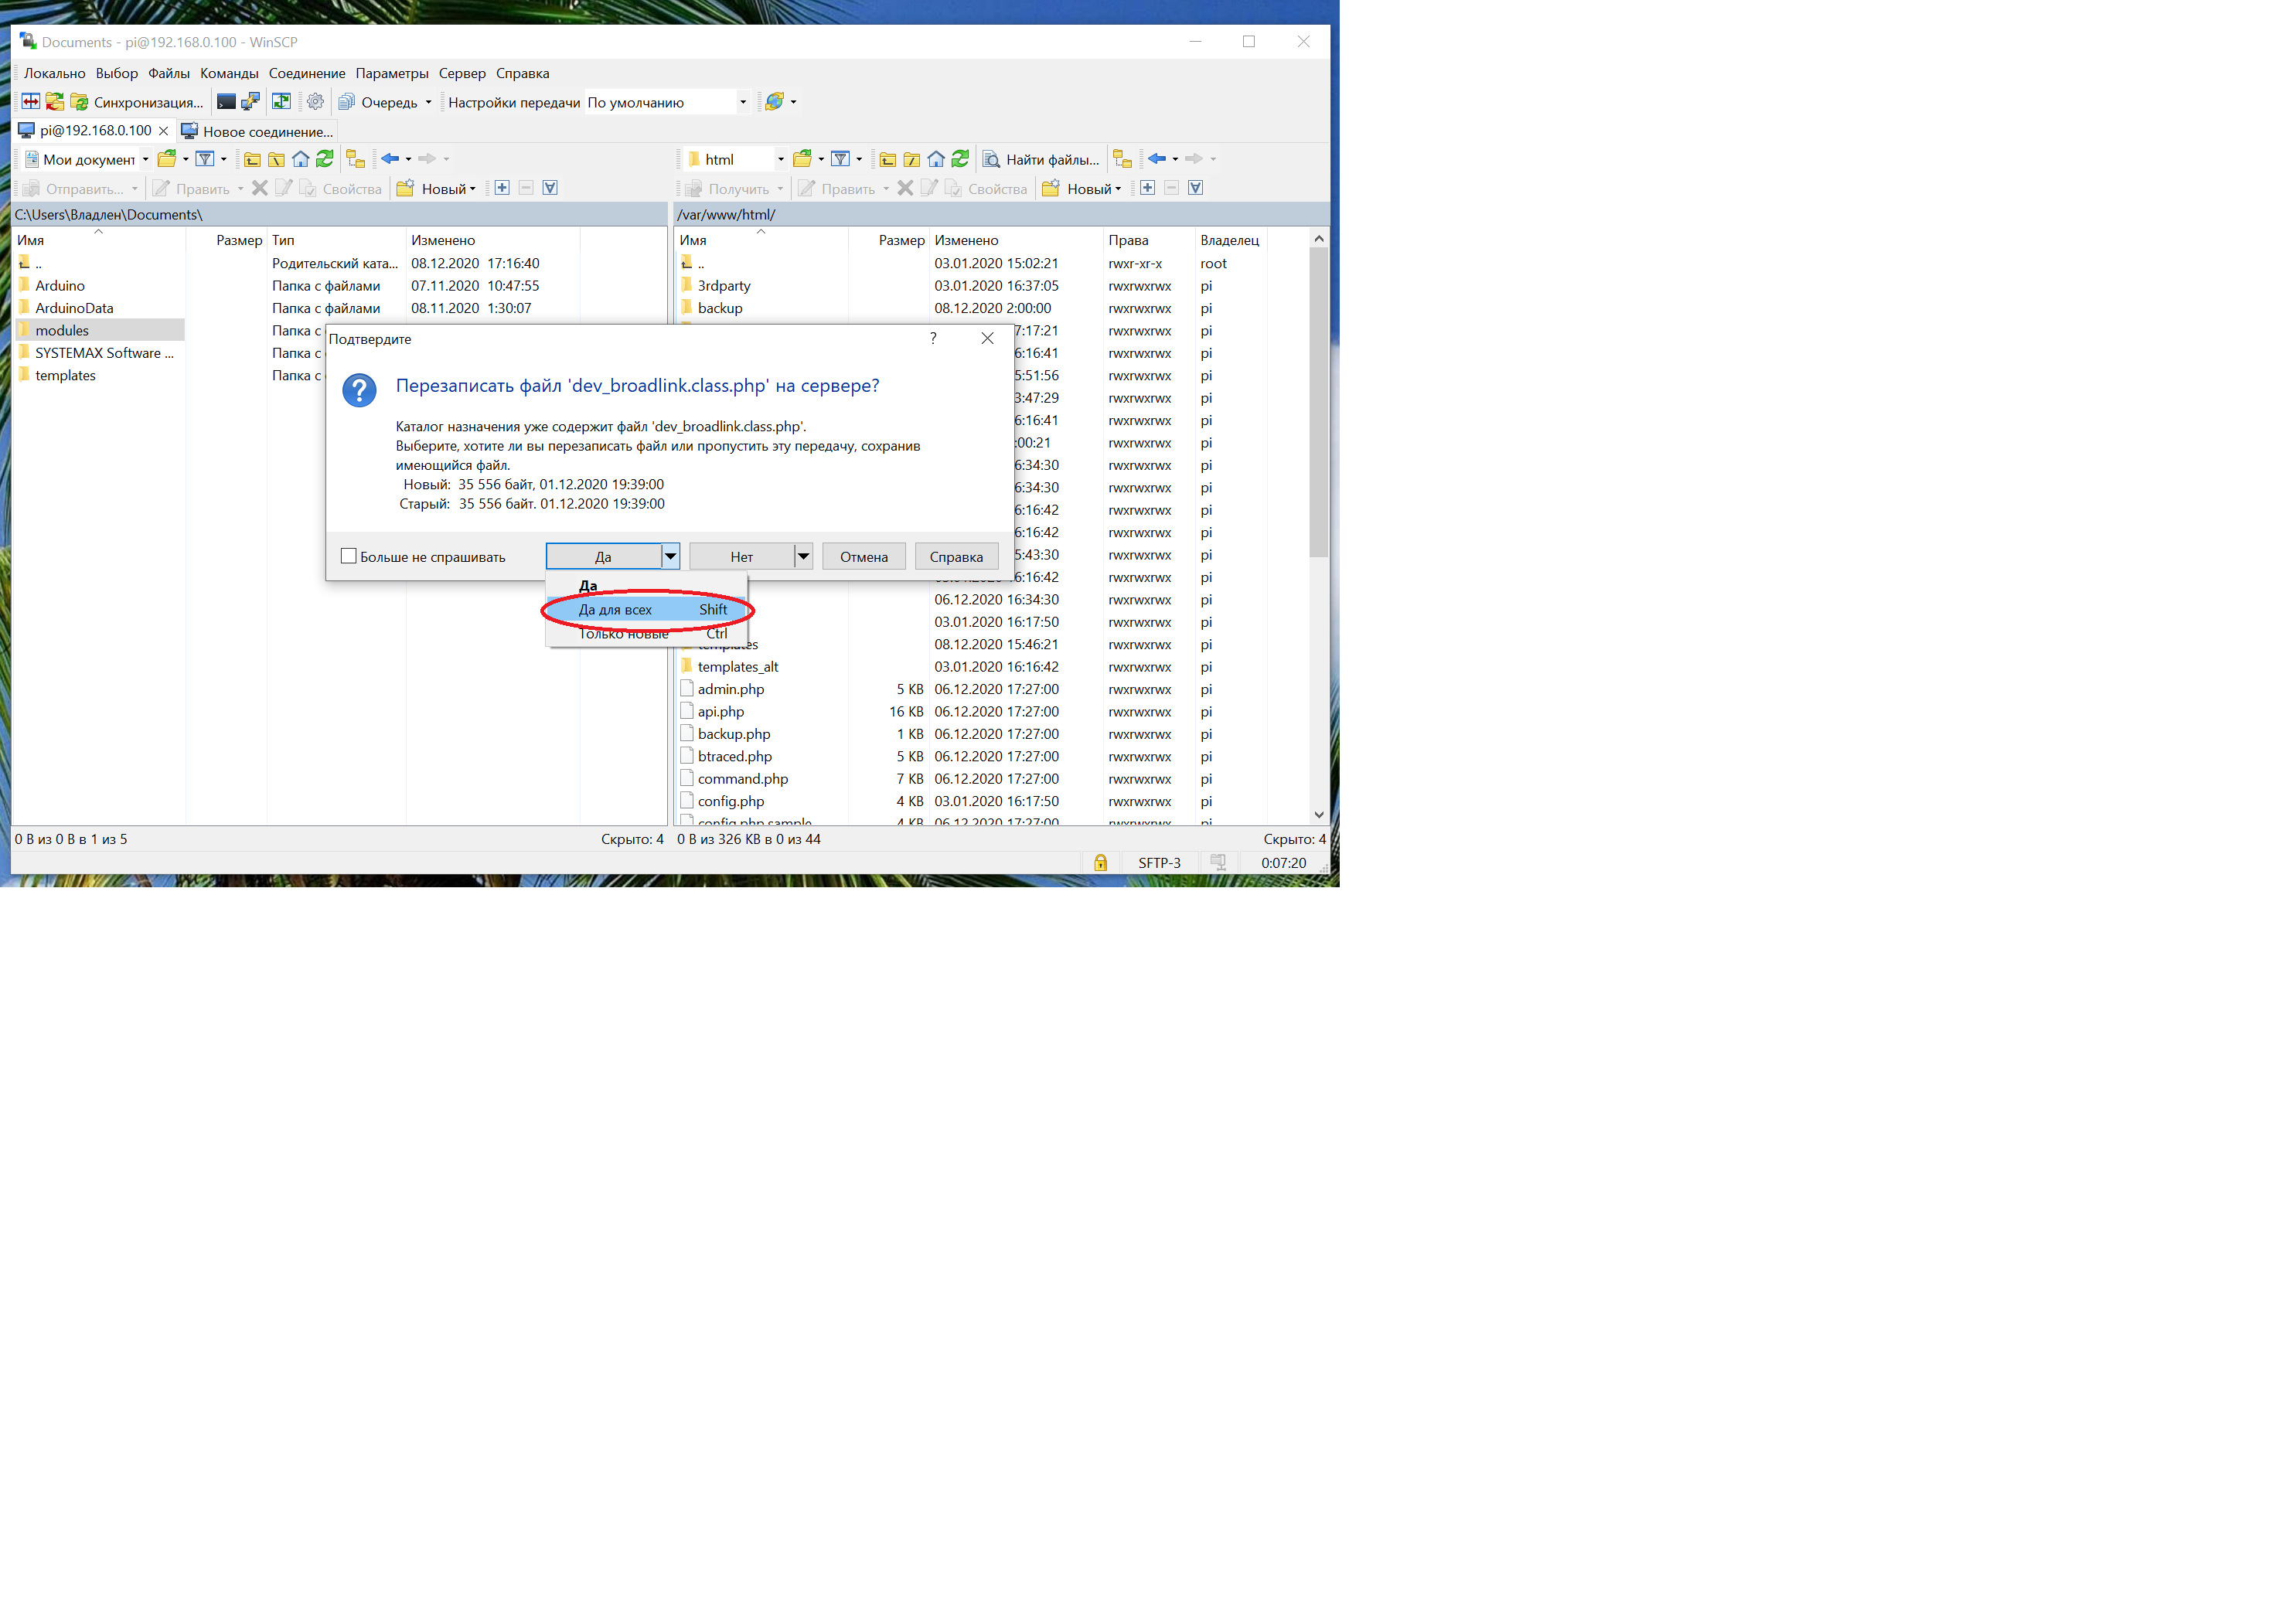Image resolution: width=2296 pixels, height=1623 pixels.
Task: Click the remote parent directory icon
Action: click(887, 159)
